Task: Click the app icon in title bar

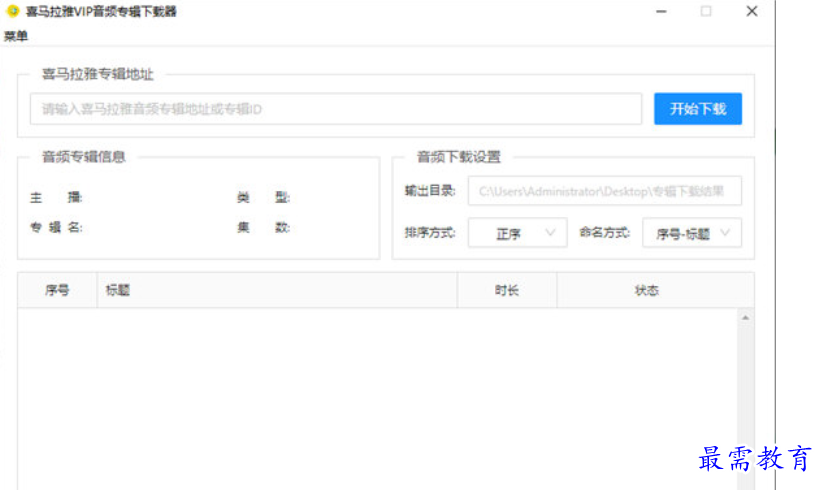Action: coord(13,11)
